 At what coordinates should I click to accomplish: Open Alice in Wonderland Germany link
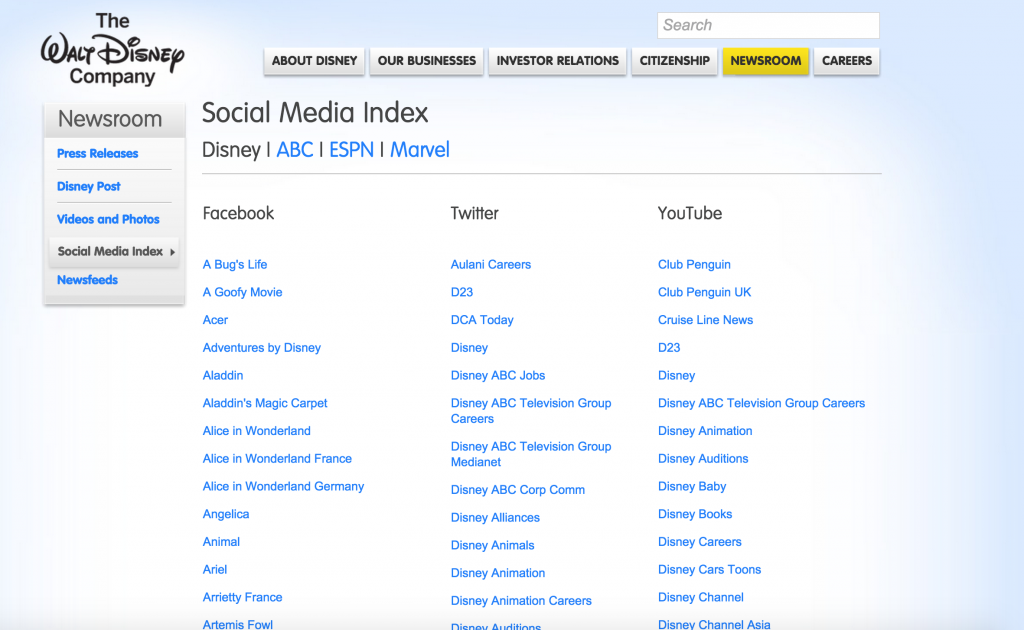(283, 486)
